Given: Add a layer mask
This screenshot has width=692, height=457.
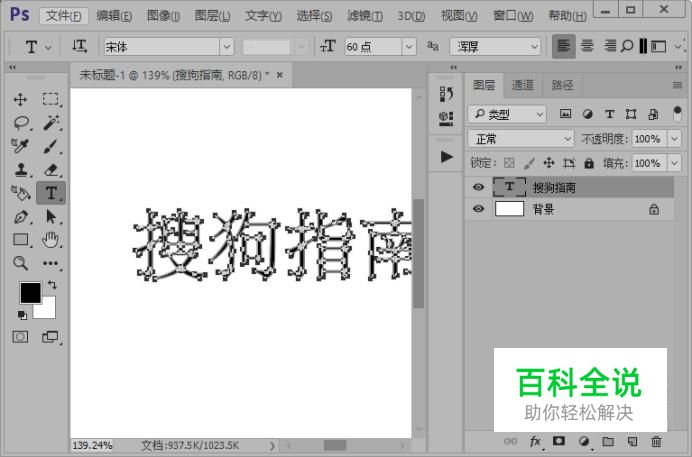Looking at the screenshot, I should 559,441.
